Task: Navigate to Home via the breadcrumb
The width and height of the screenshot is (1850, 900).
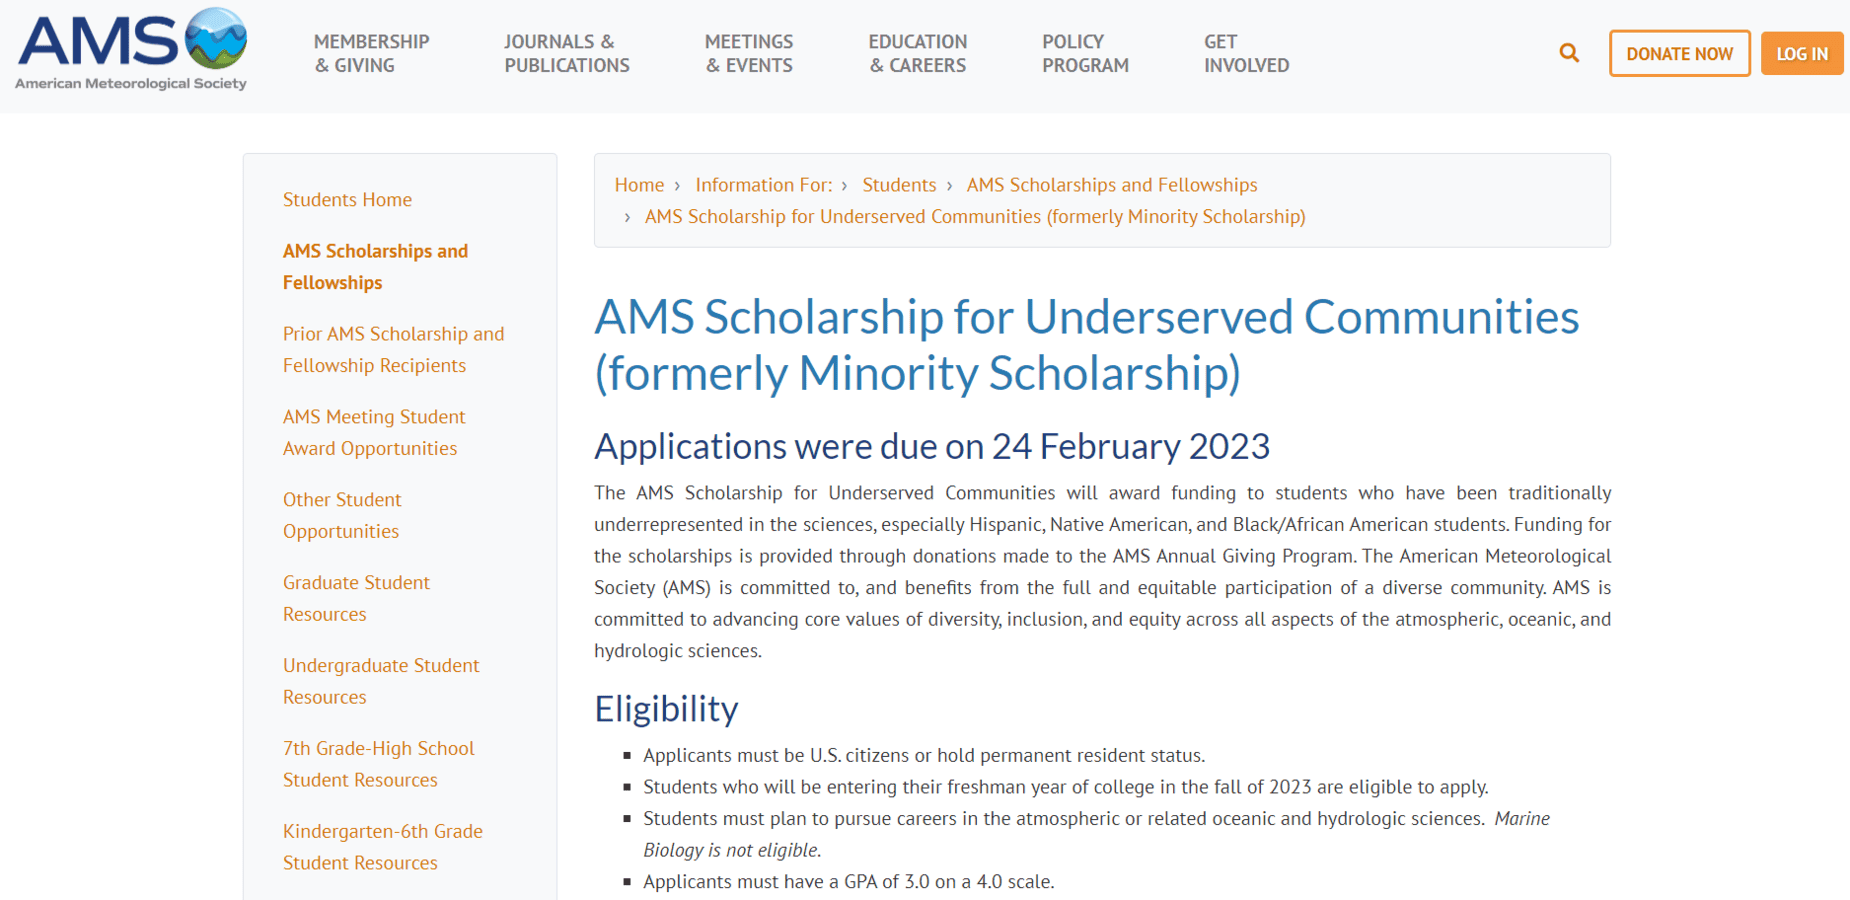Action: pos(639,185)
